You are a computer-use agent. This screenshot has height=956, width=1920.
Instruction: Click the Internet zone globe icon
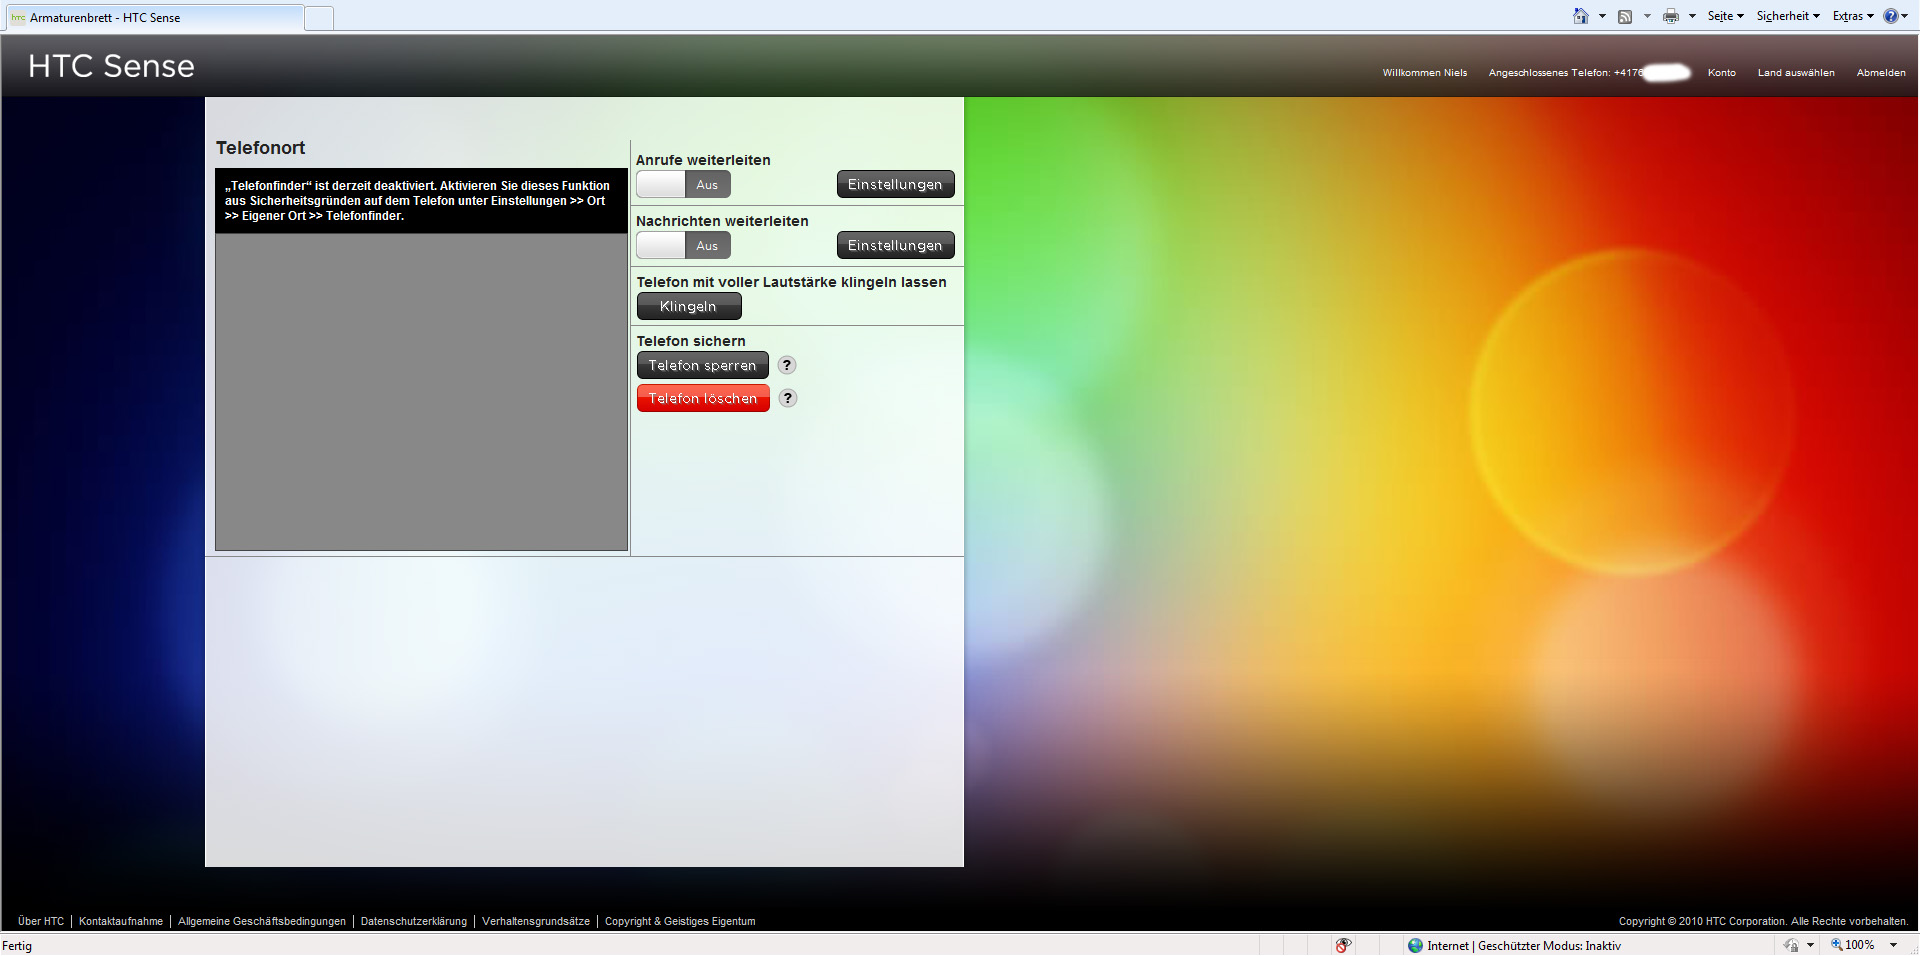click(1415, 945)
